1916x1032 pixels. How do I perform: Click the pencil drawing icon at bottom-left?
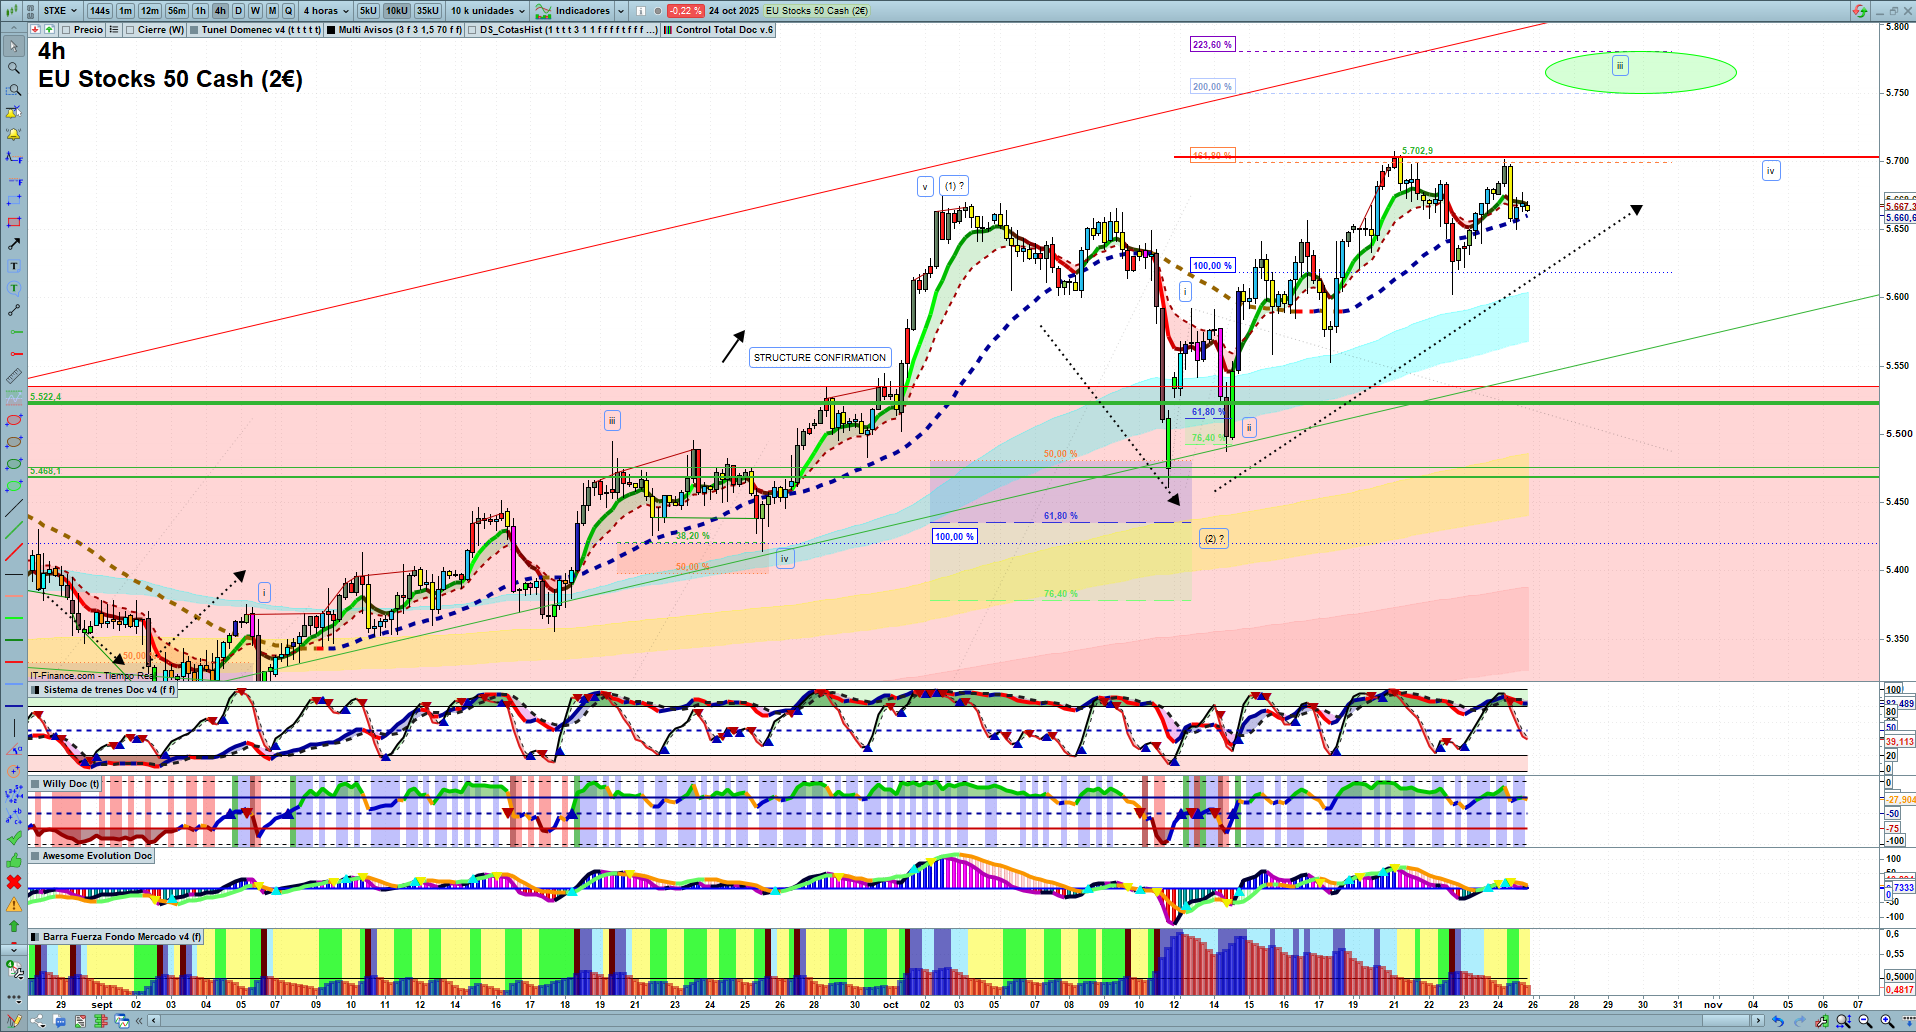click(x=14, y=1021)
